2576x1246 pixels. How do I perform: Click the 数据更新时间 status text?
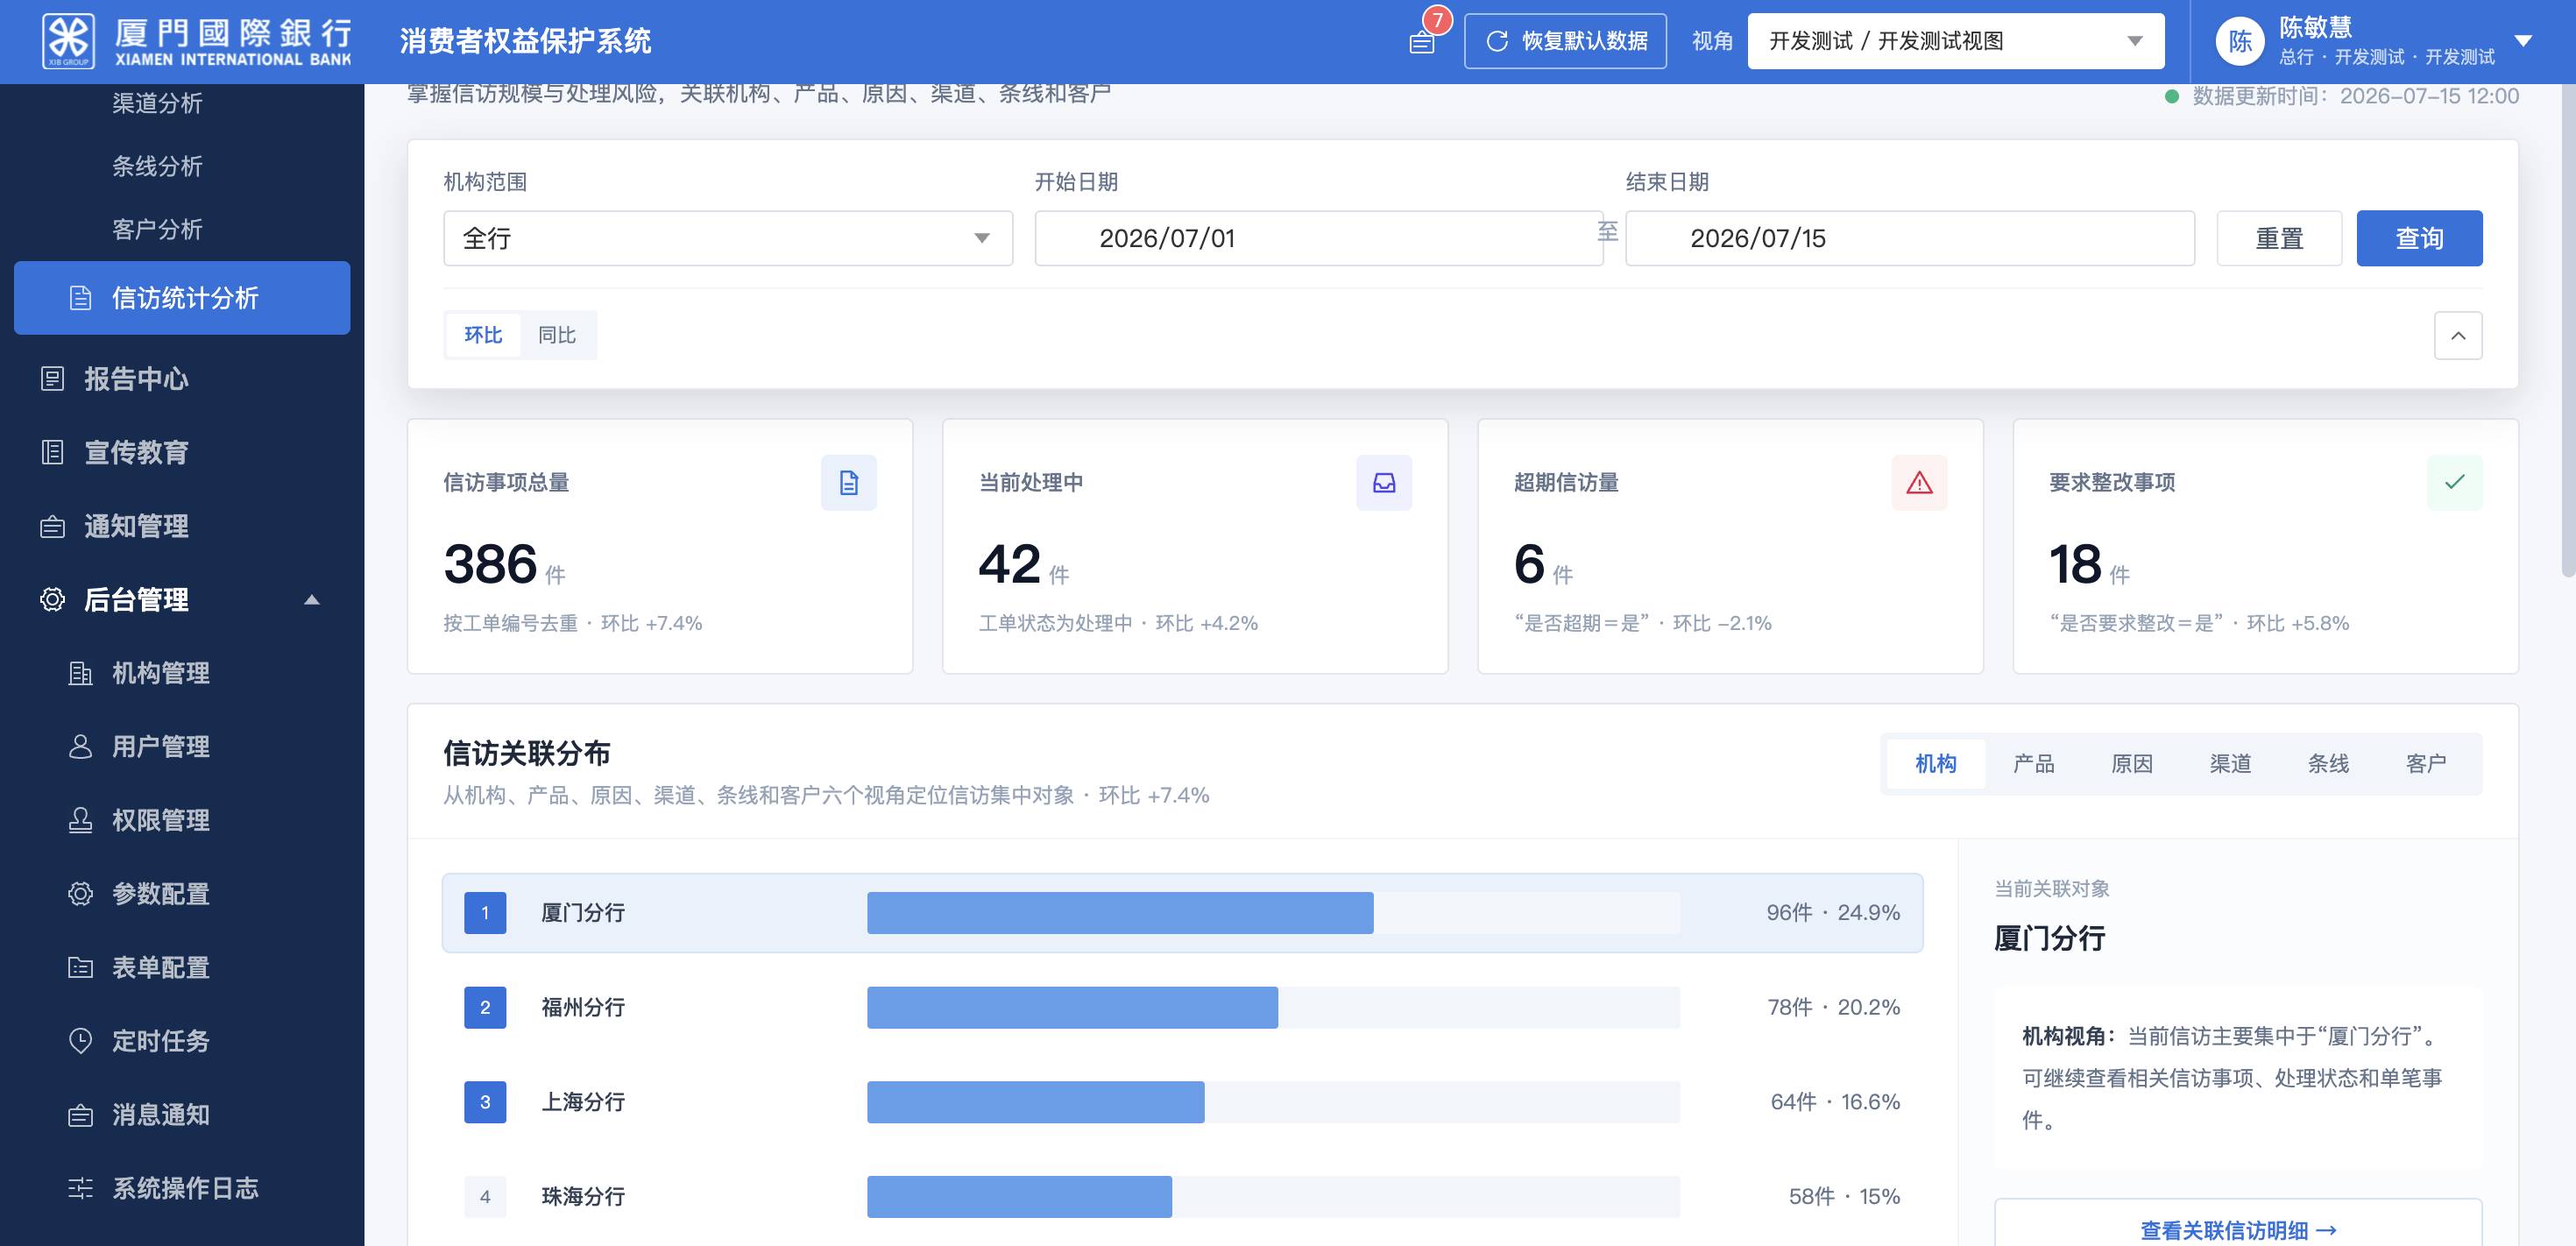point(2355,96)
